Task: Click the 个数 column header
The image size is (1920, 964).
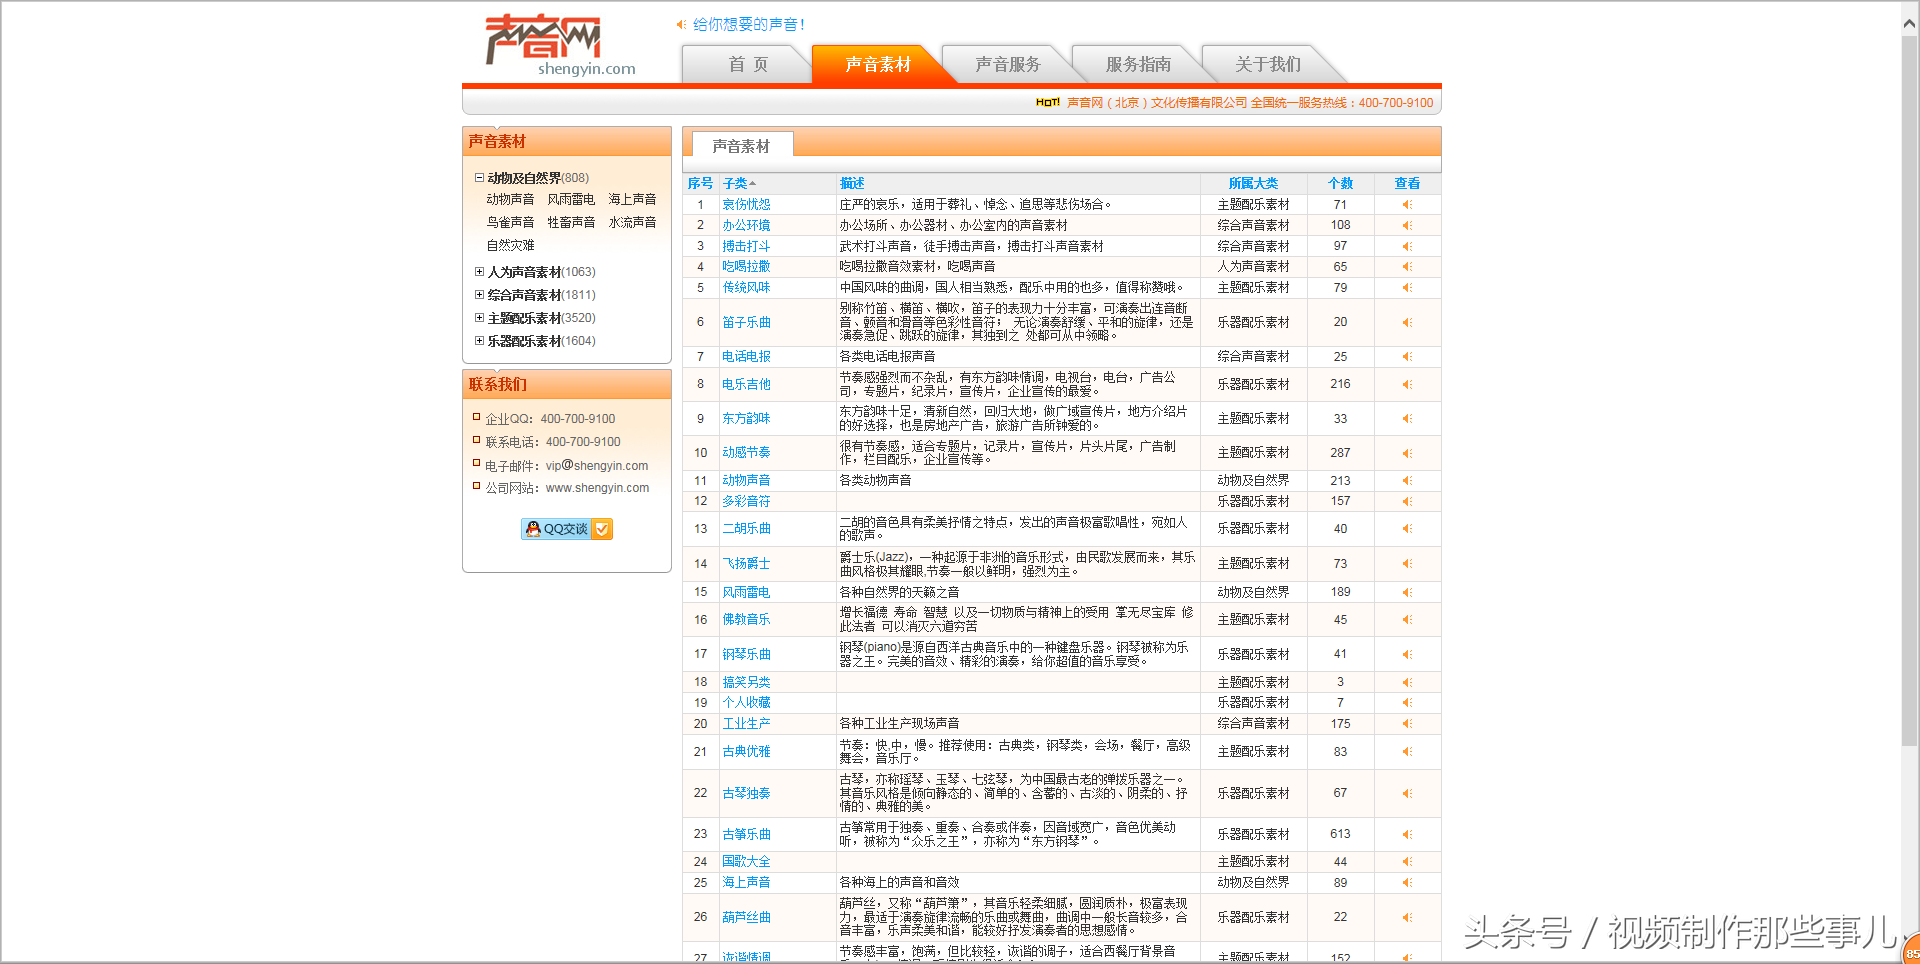Action: 1340,184
